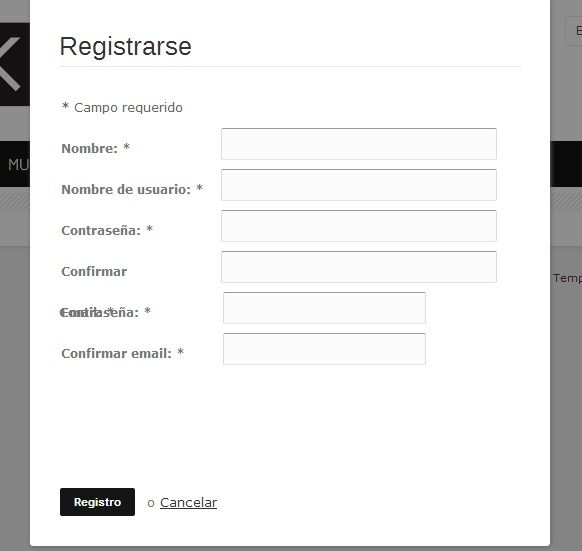Image resolution: width=582 pixels, height=551 pixels.
Task: Click the '* Campo requerido' note
Action: tap(122, 108)
